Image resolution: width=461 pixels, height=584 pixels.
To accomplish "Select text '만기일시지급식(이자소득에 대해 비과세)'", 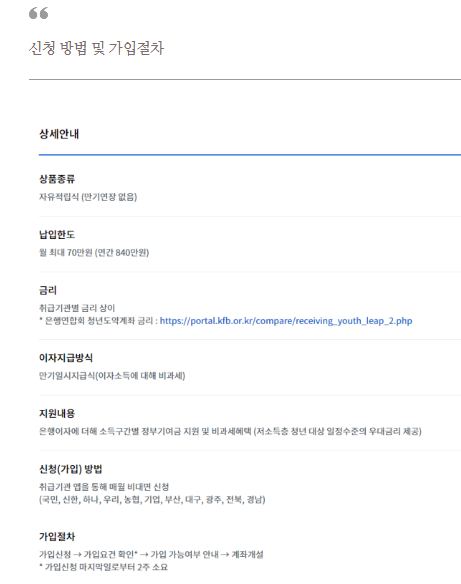I will (x=112, y=375).
